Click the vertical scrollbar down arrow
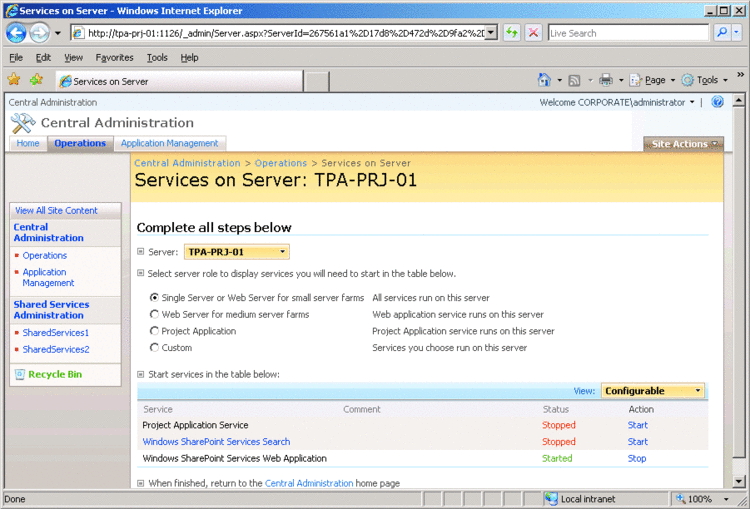 pos(739,482)
